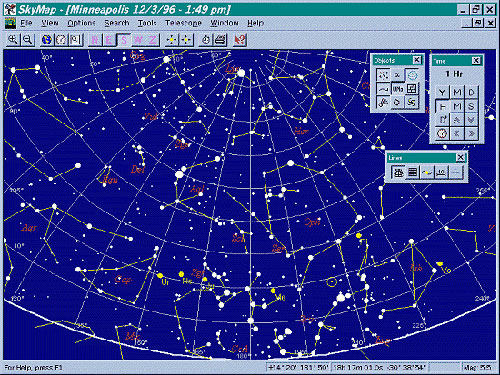500x375 pixels.
Task: Open the Telescope menu
Action: coord(183,23)
